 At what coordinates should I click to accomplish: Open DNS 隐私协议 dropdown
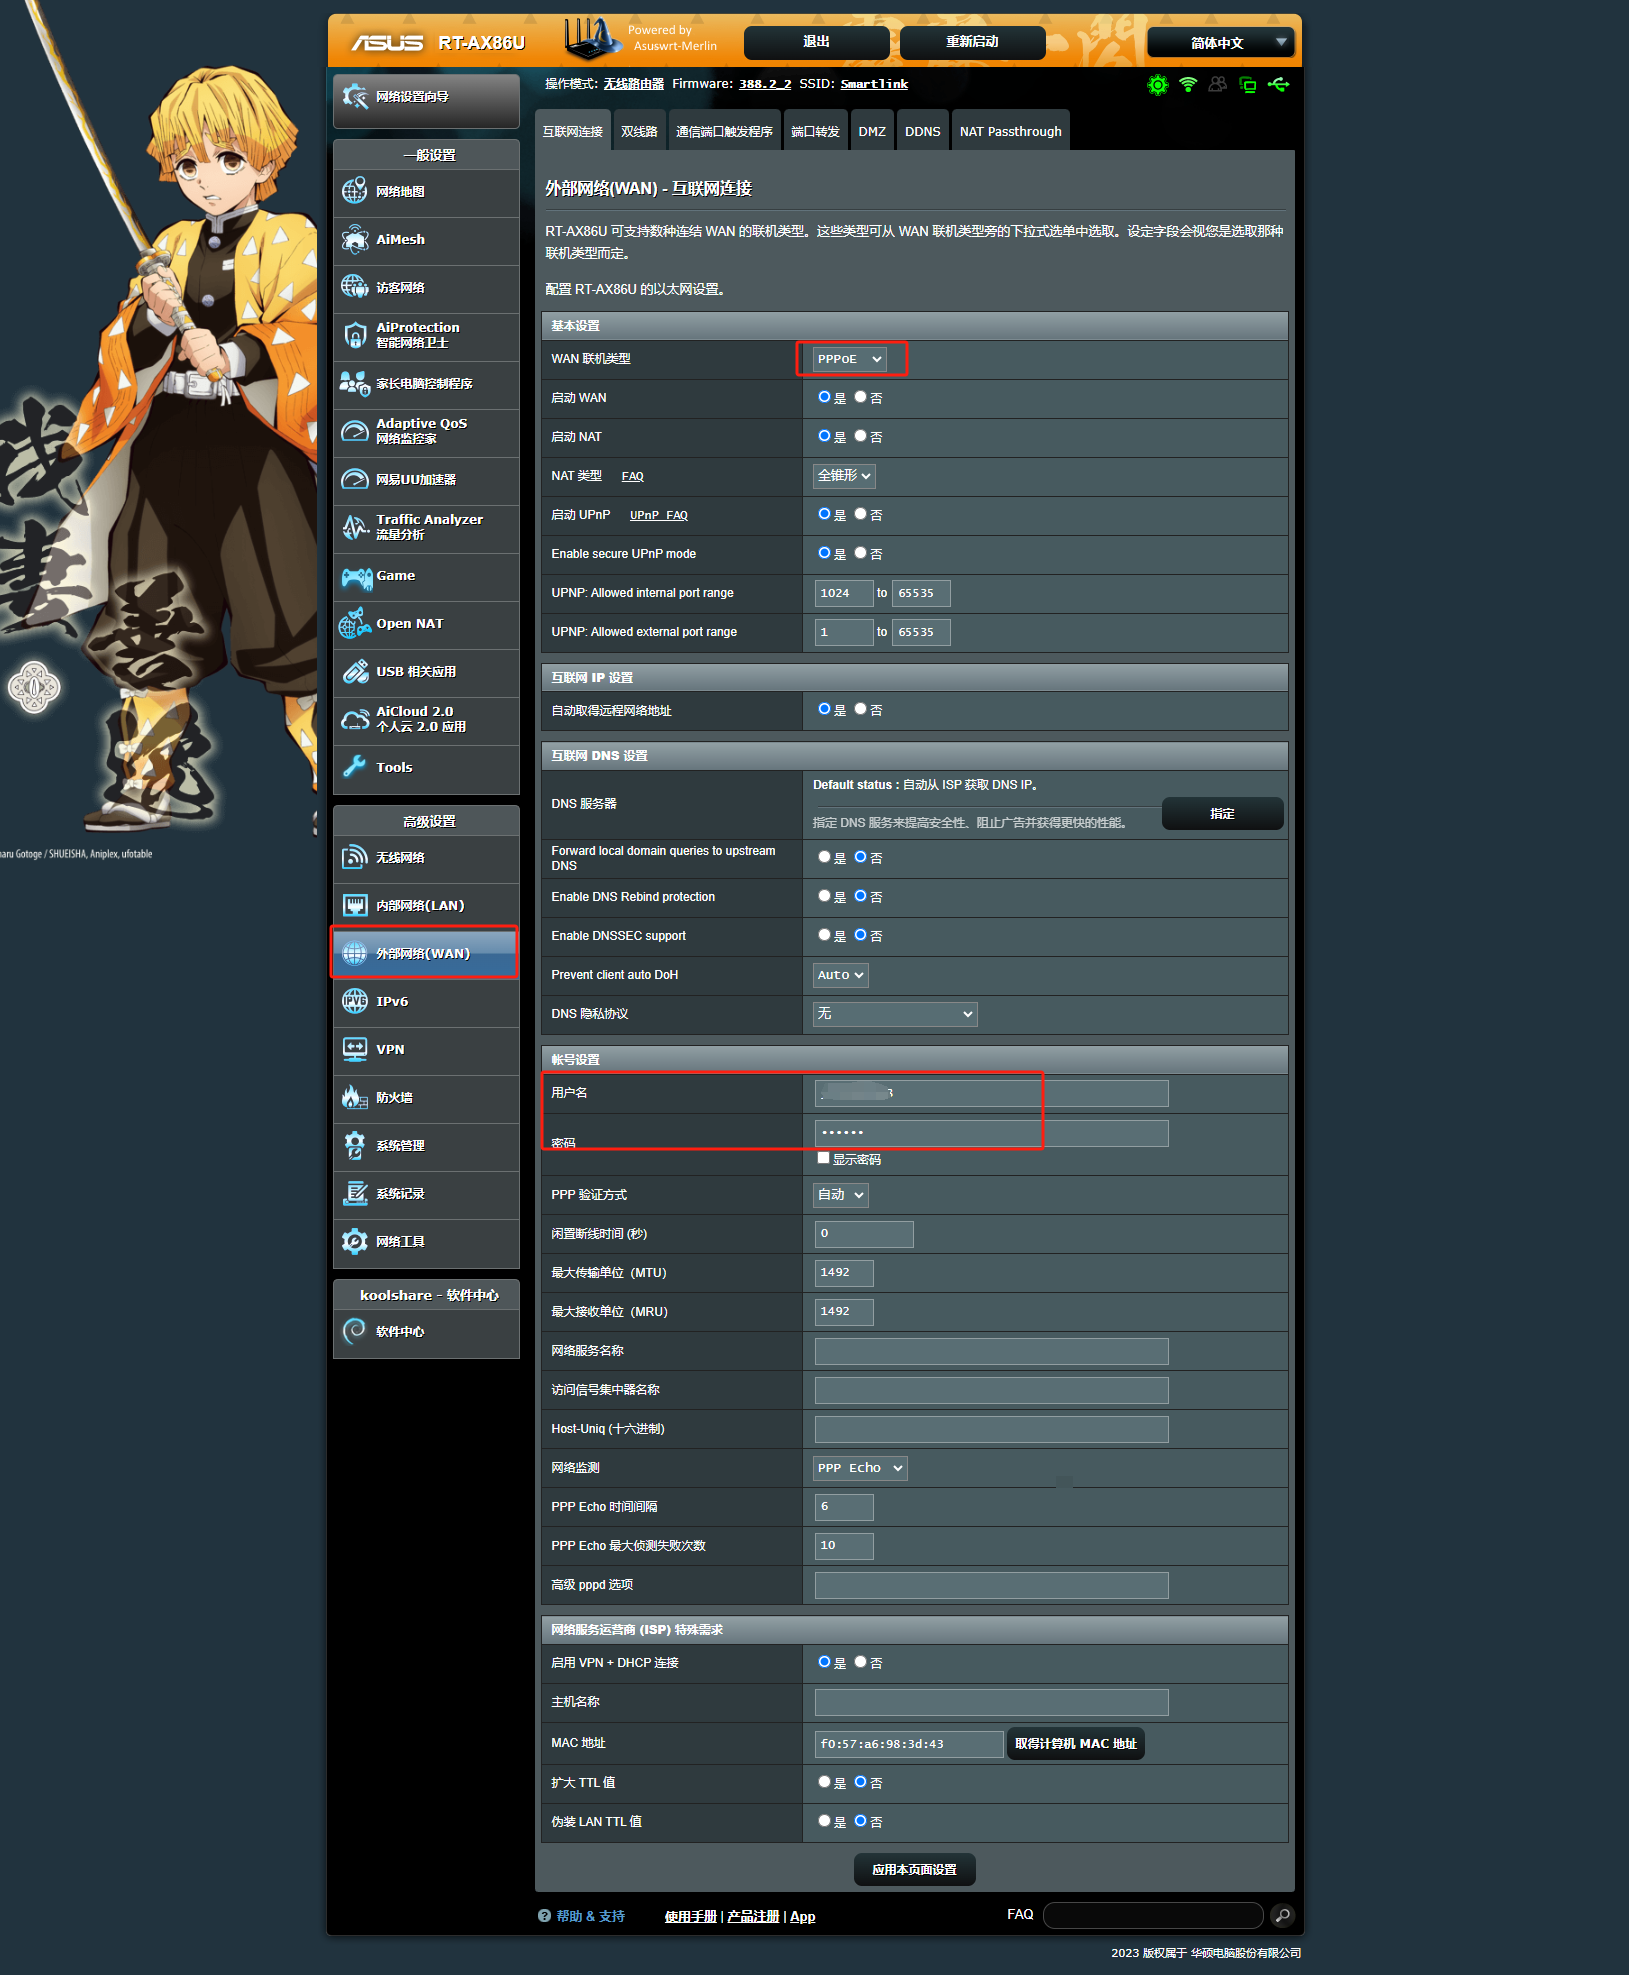coord(895,1014)
